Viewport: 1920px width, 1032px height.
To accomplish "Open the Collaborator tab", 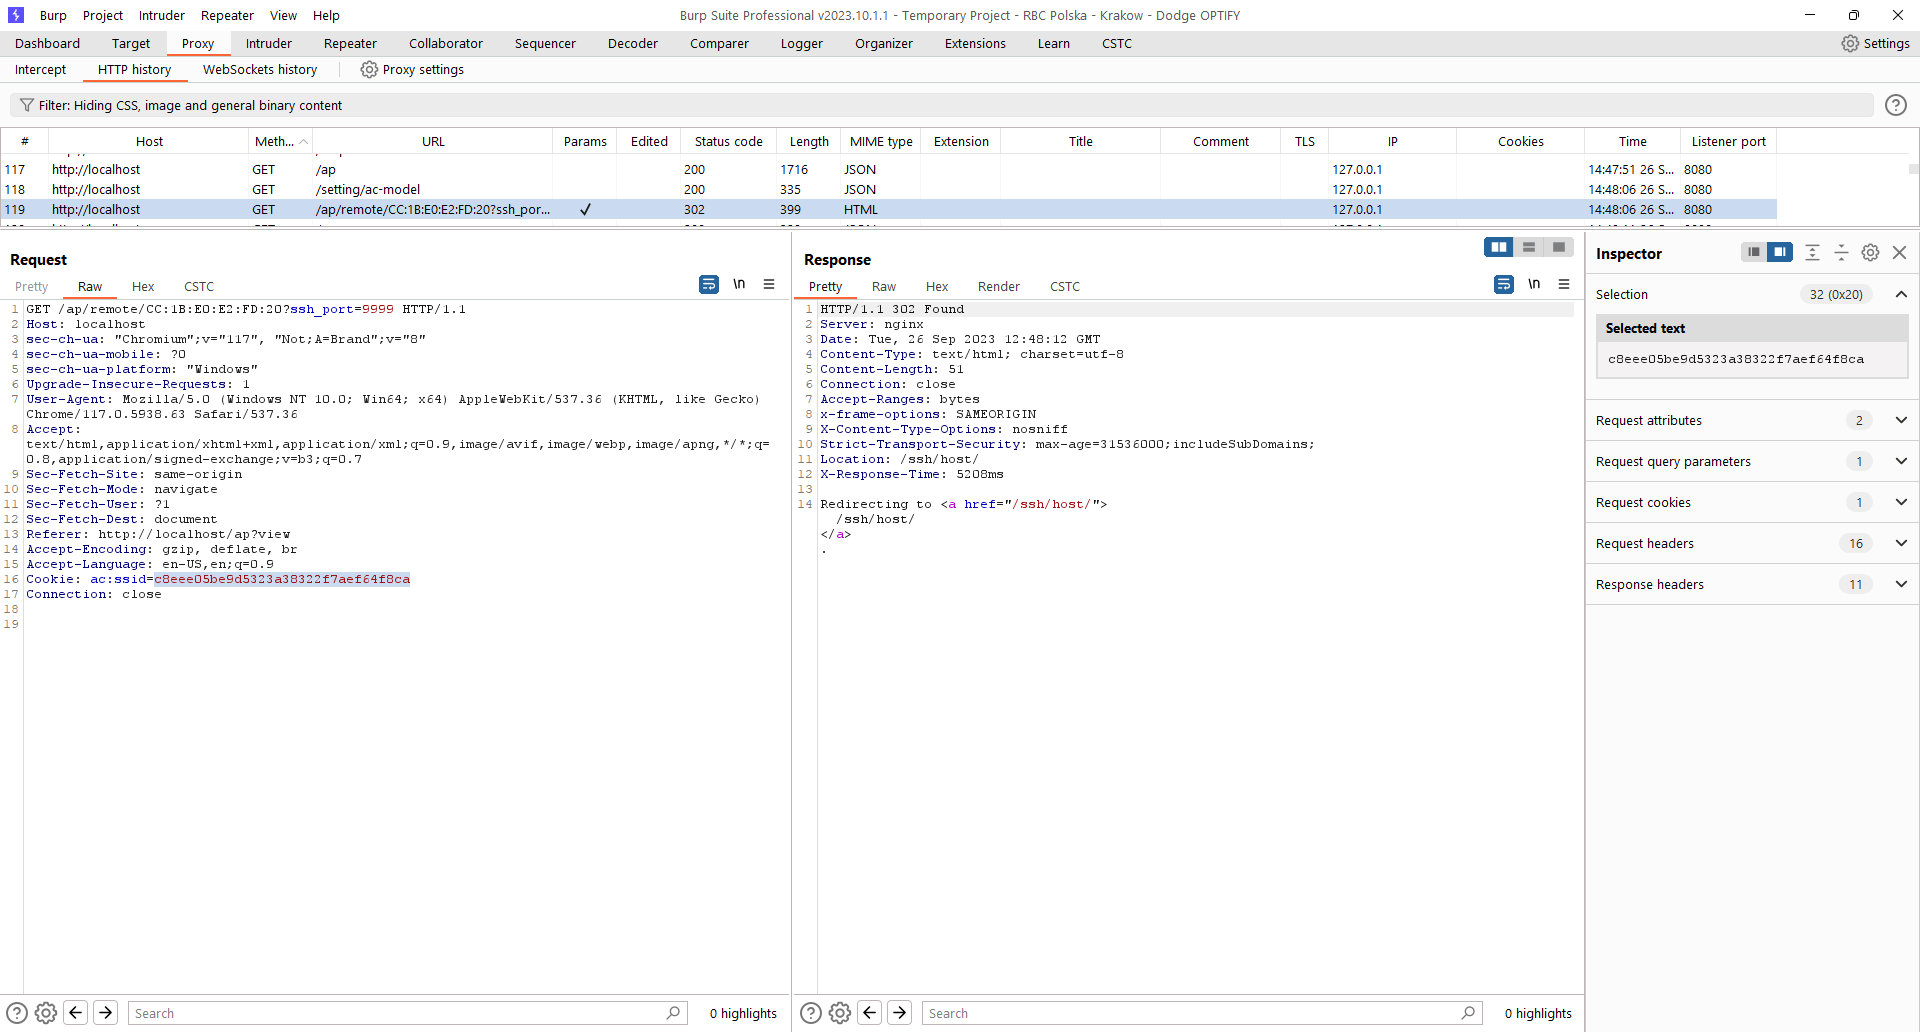I will pos(446,43).
